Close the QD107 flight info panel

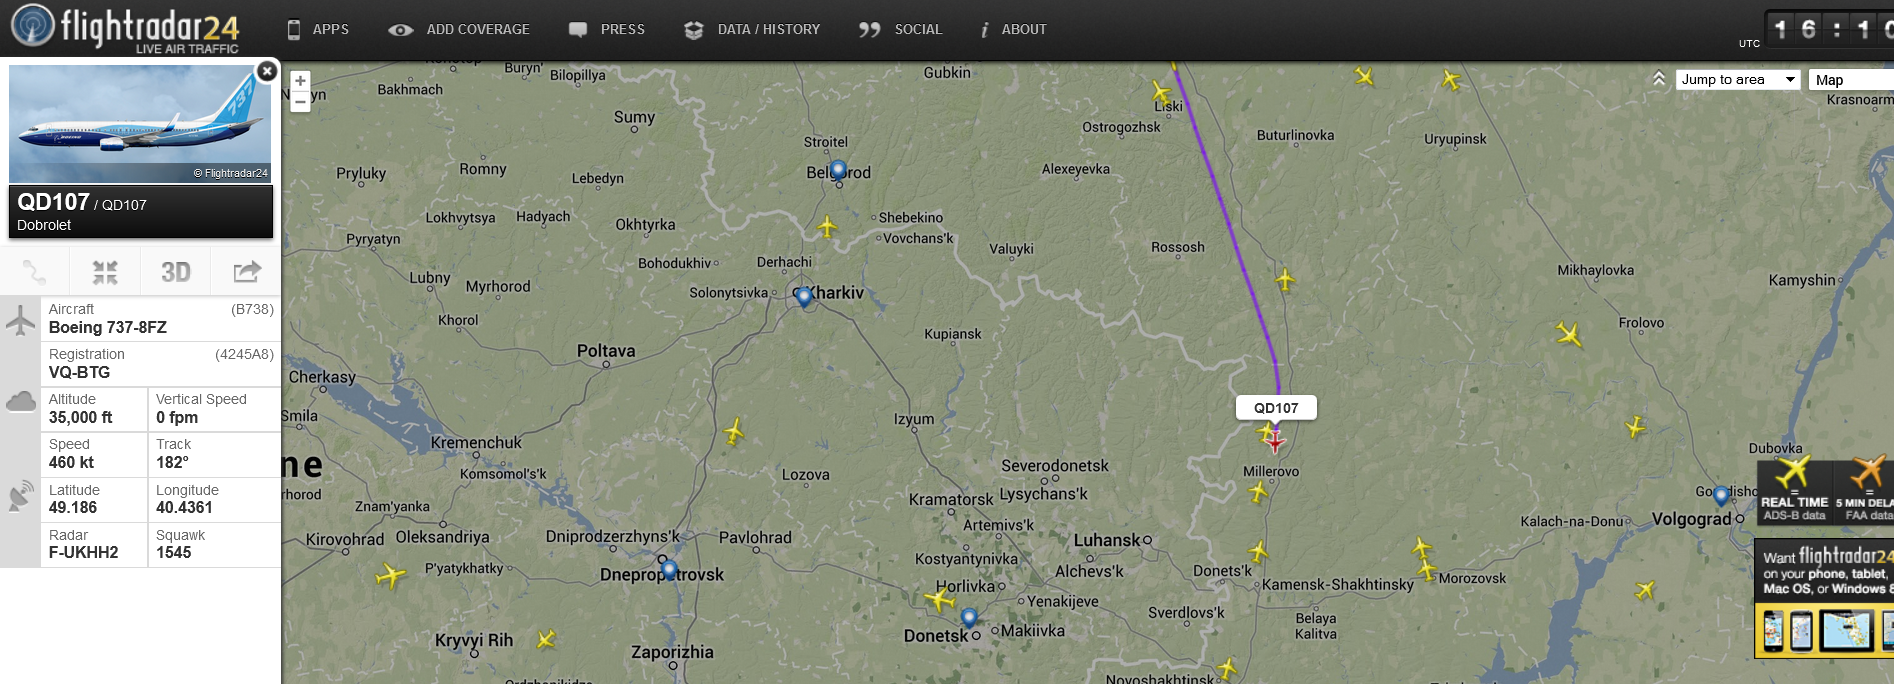pyautogui.click(x=267, y=71)
